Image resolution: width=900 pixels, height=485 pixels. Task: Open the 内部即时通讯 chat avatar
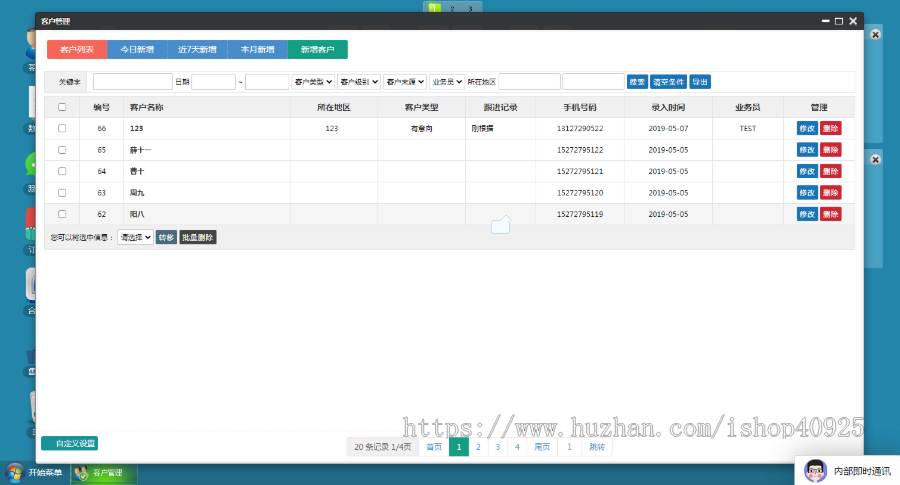coord(814,470)
